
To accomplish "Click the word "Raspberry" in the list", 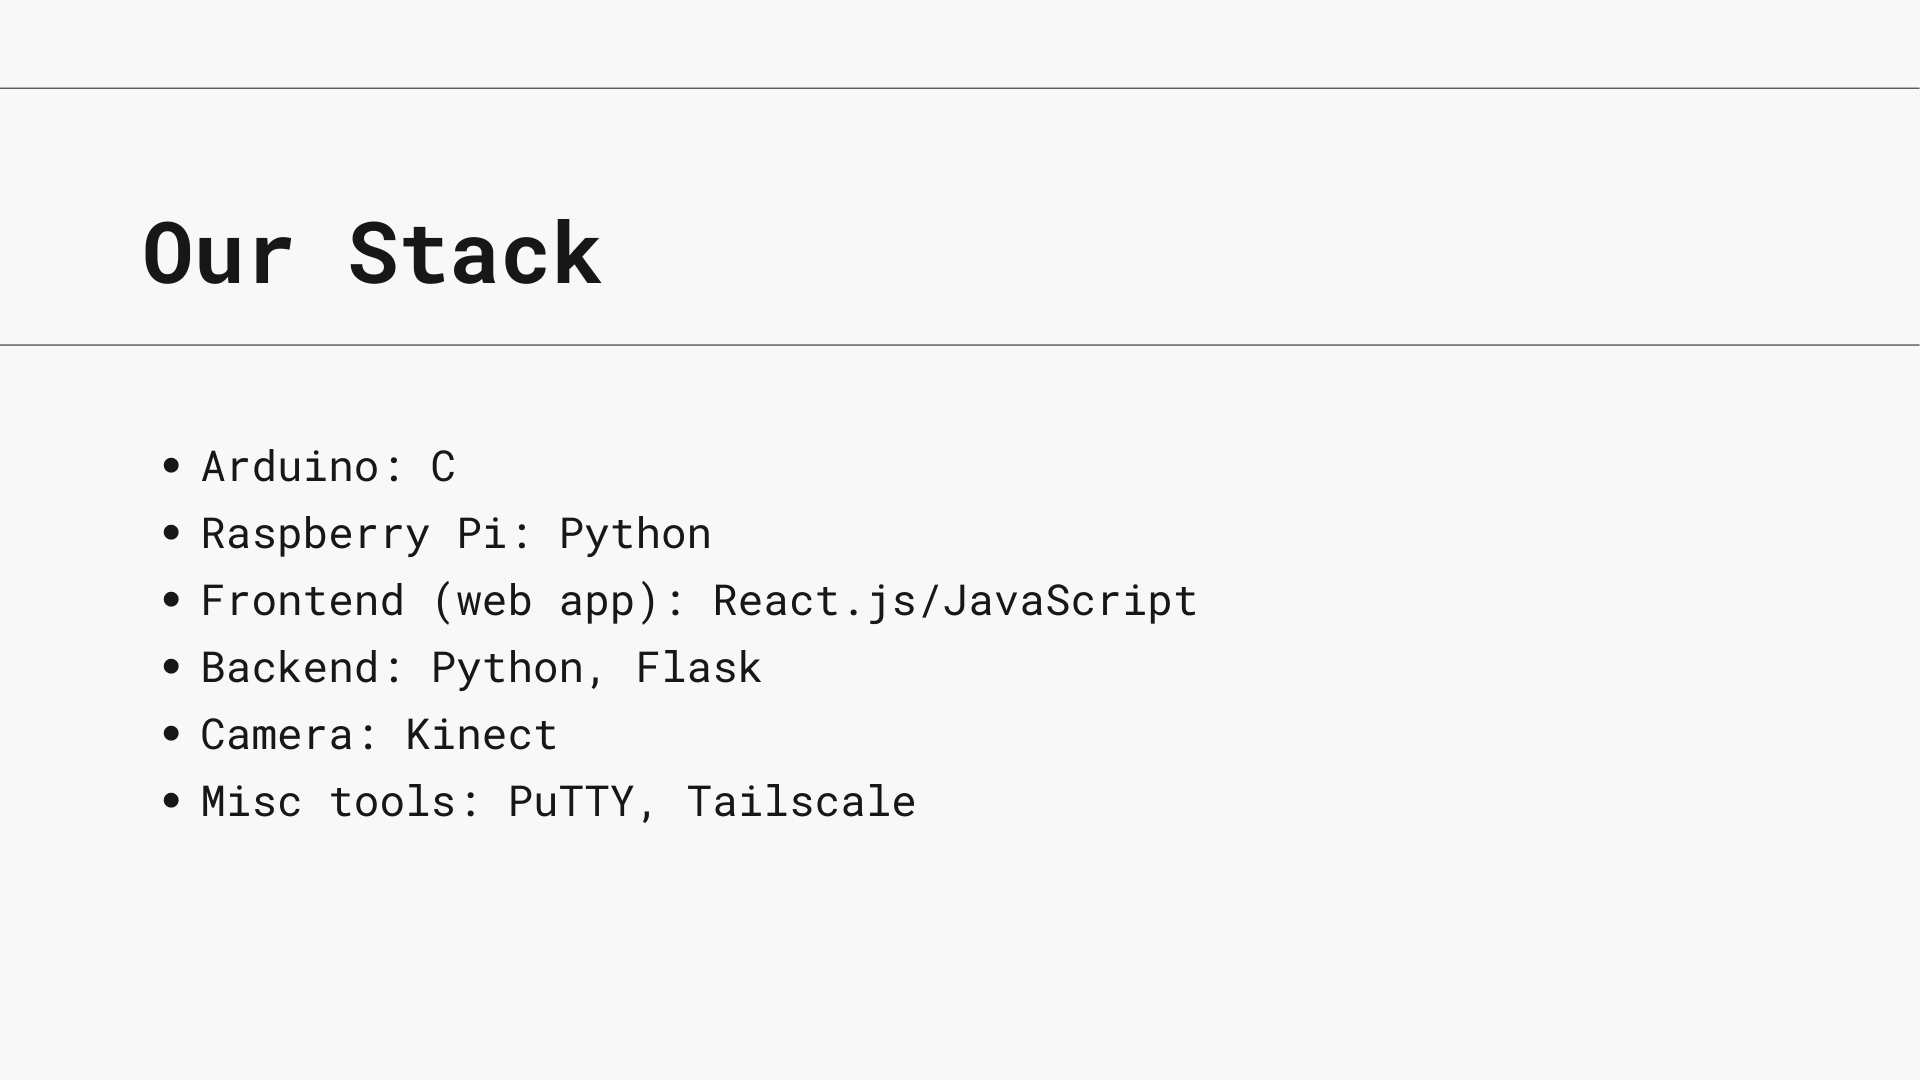I will tap(315, 534).
